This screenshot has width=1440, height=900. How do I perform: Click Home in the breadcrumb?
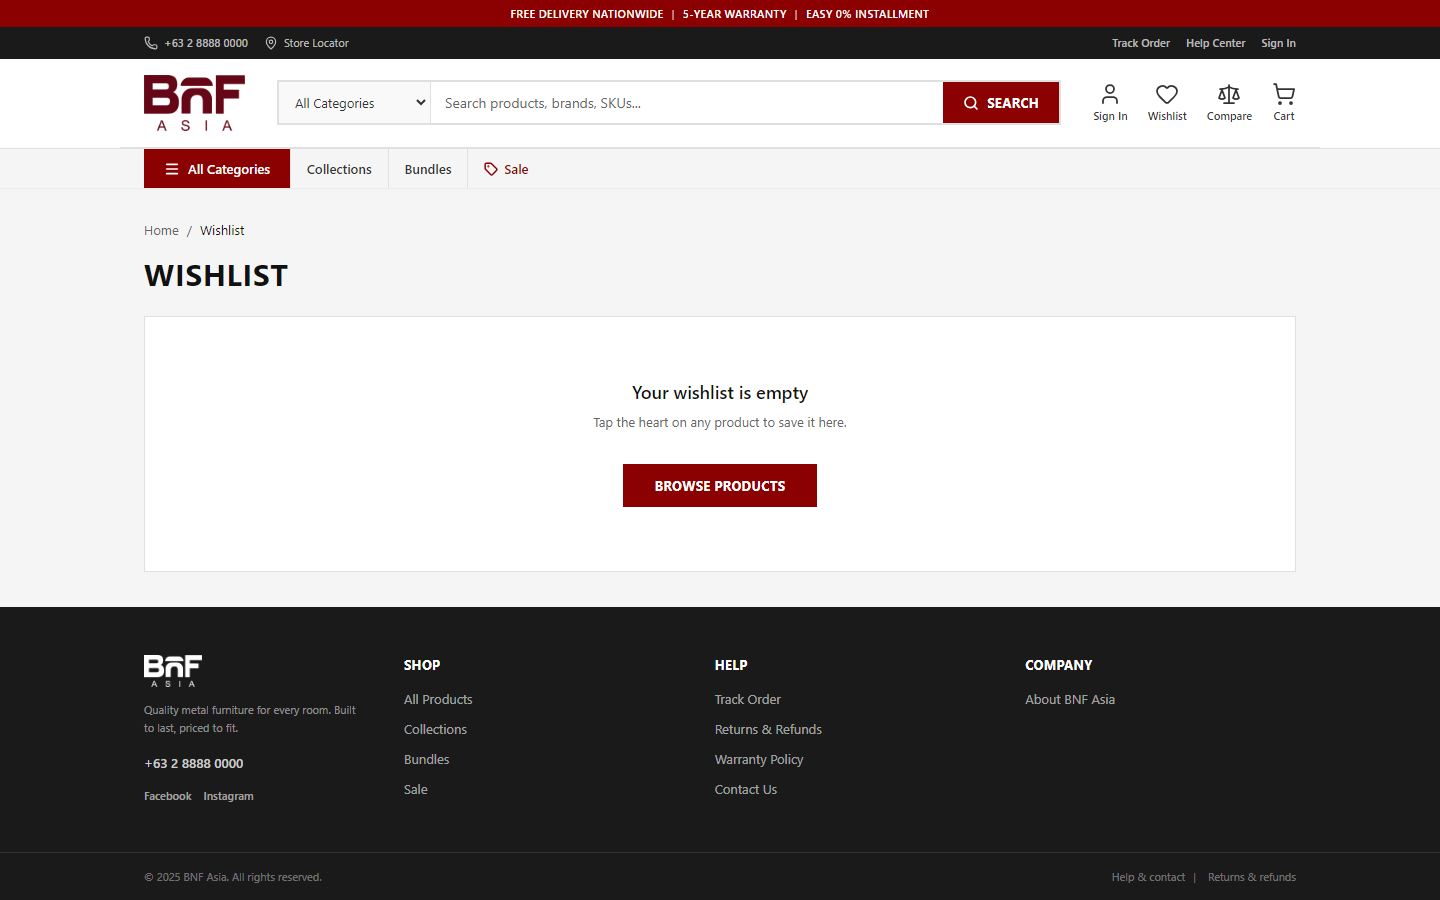pos(161,230)
